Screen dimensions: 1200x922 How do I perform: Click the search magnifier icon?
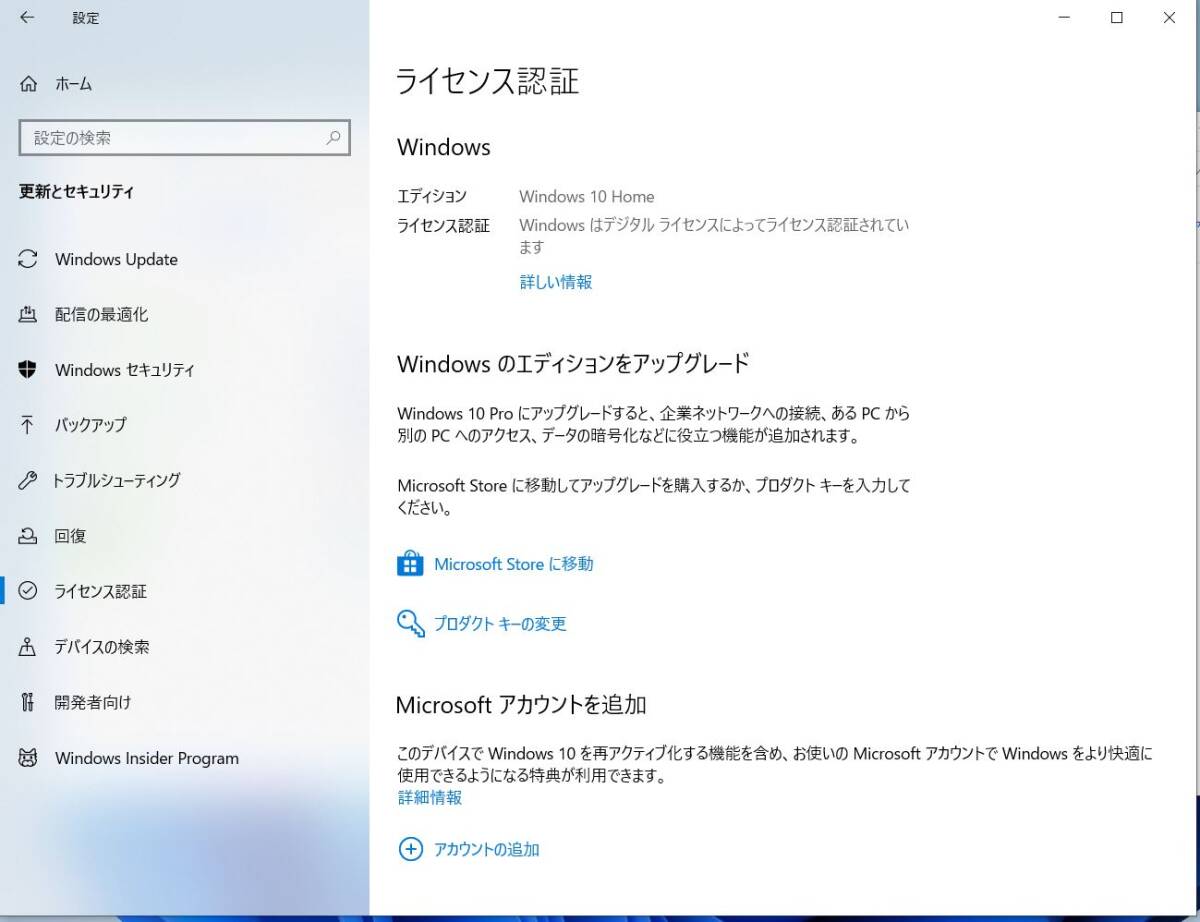point(333,138)
